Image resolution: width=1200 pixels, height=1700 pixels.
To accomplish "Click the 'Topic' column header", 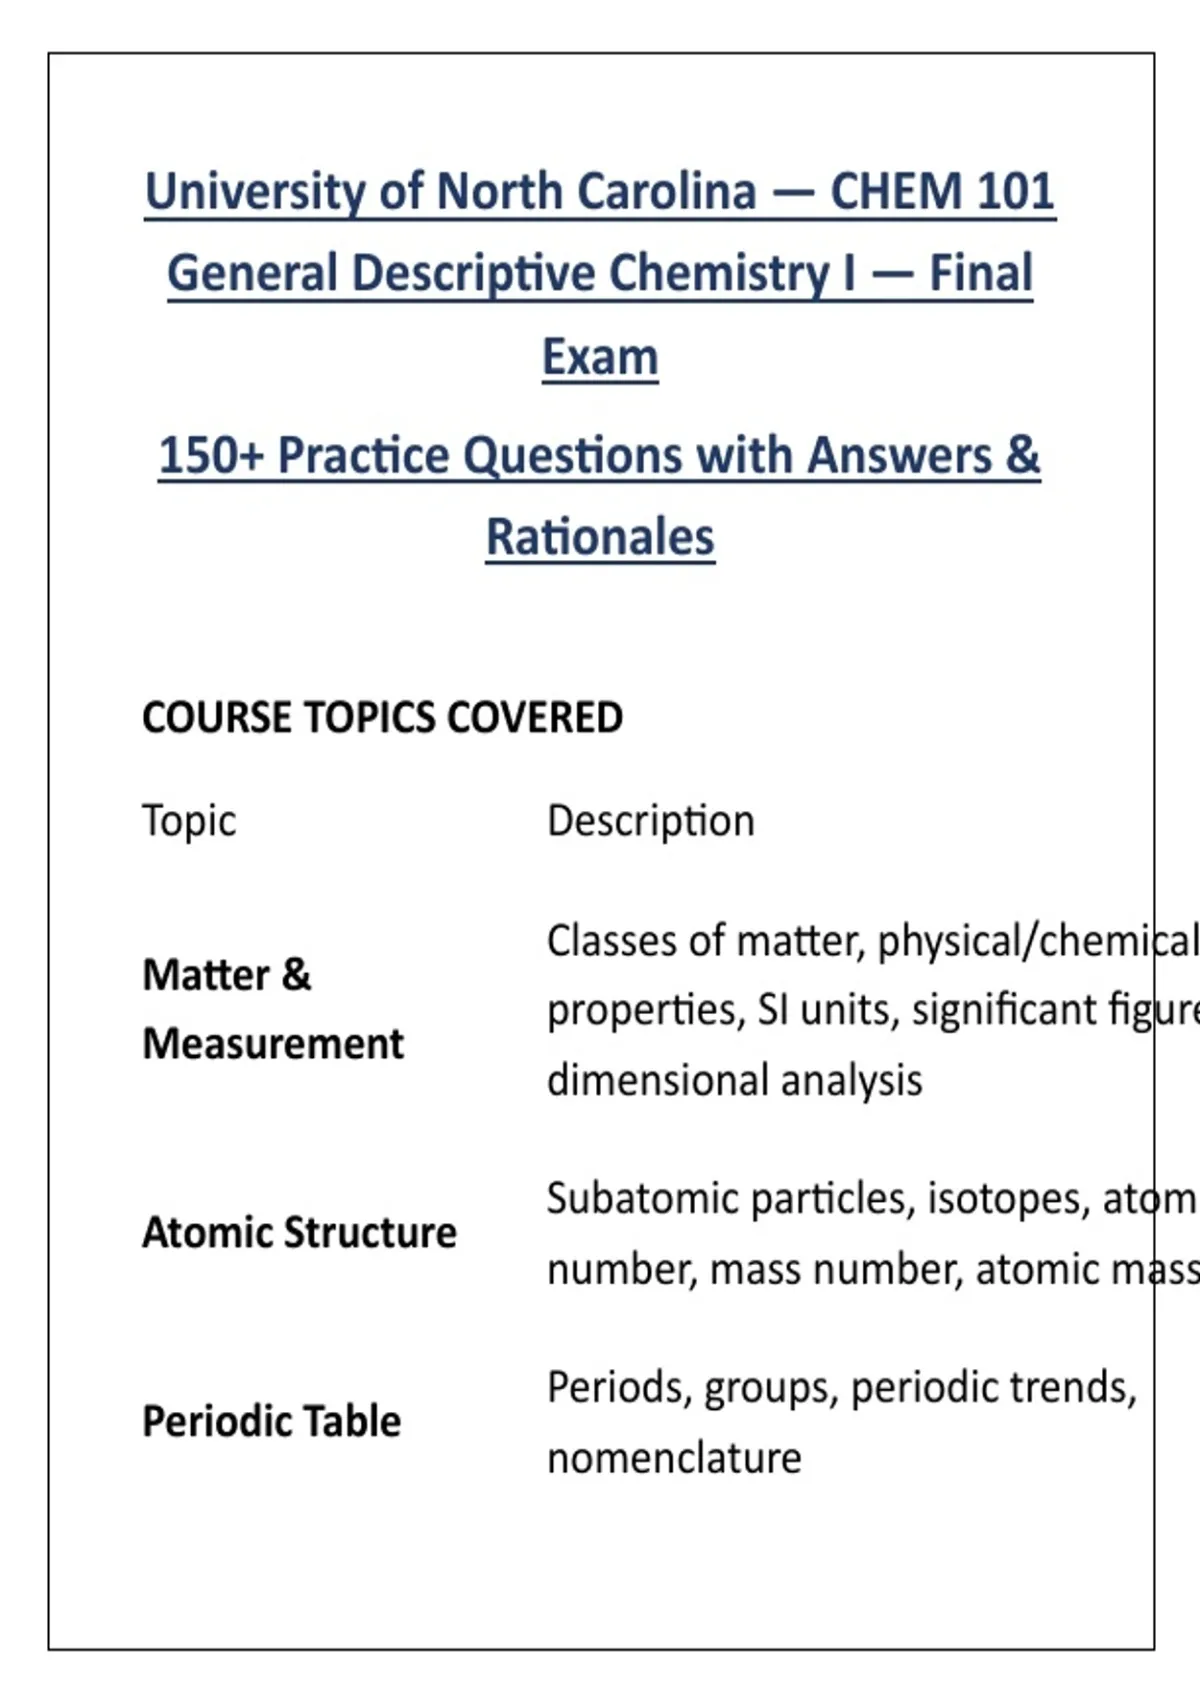I will pos(189,822).
